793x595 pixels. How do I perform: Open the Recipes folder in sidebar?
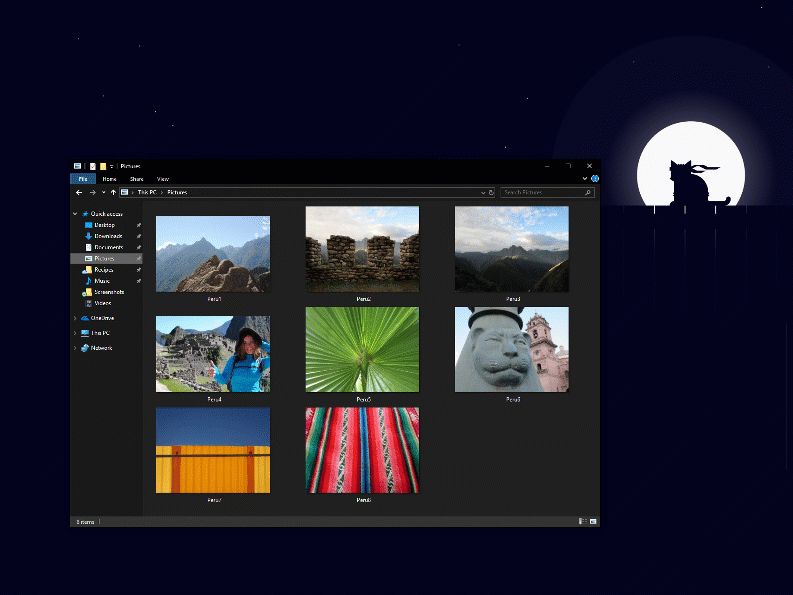pyautogui.click(x=103, y=270)
